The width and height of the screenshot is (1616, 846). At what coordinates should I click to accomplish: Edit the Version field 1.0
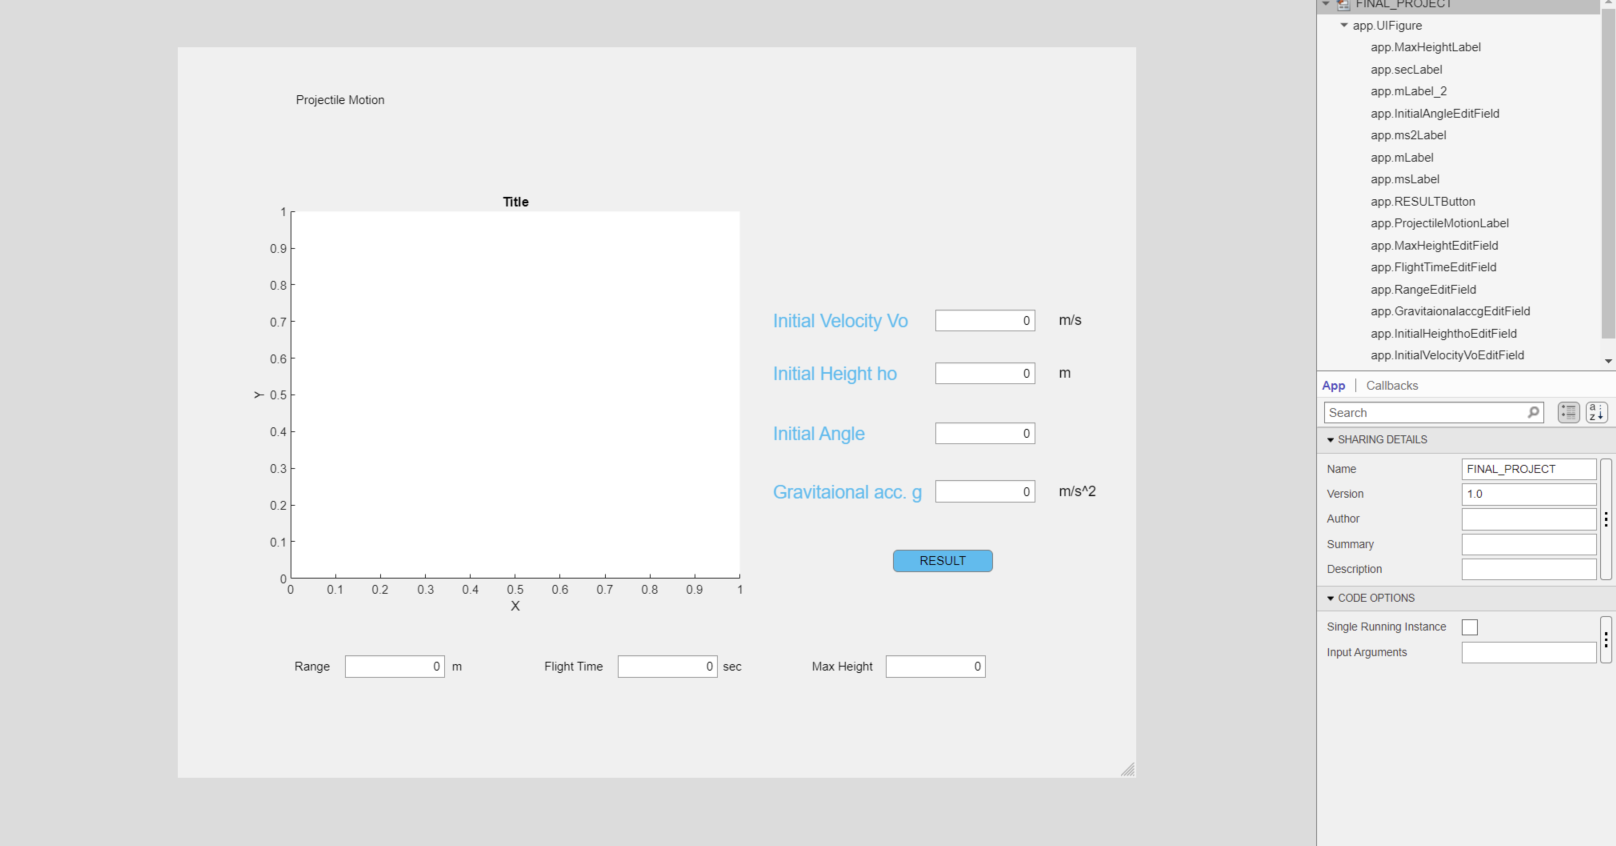click(x=1529, y=494)
